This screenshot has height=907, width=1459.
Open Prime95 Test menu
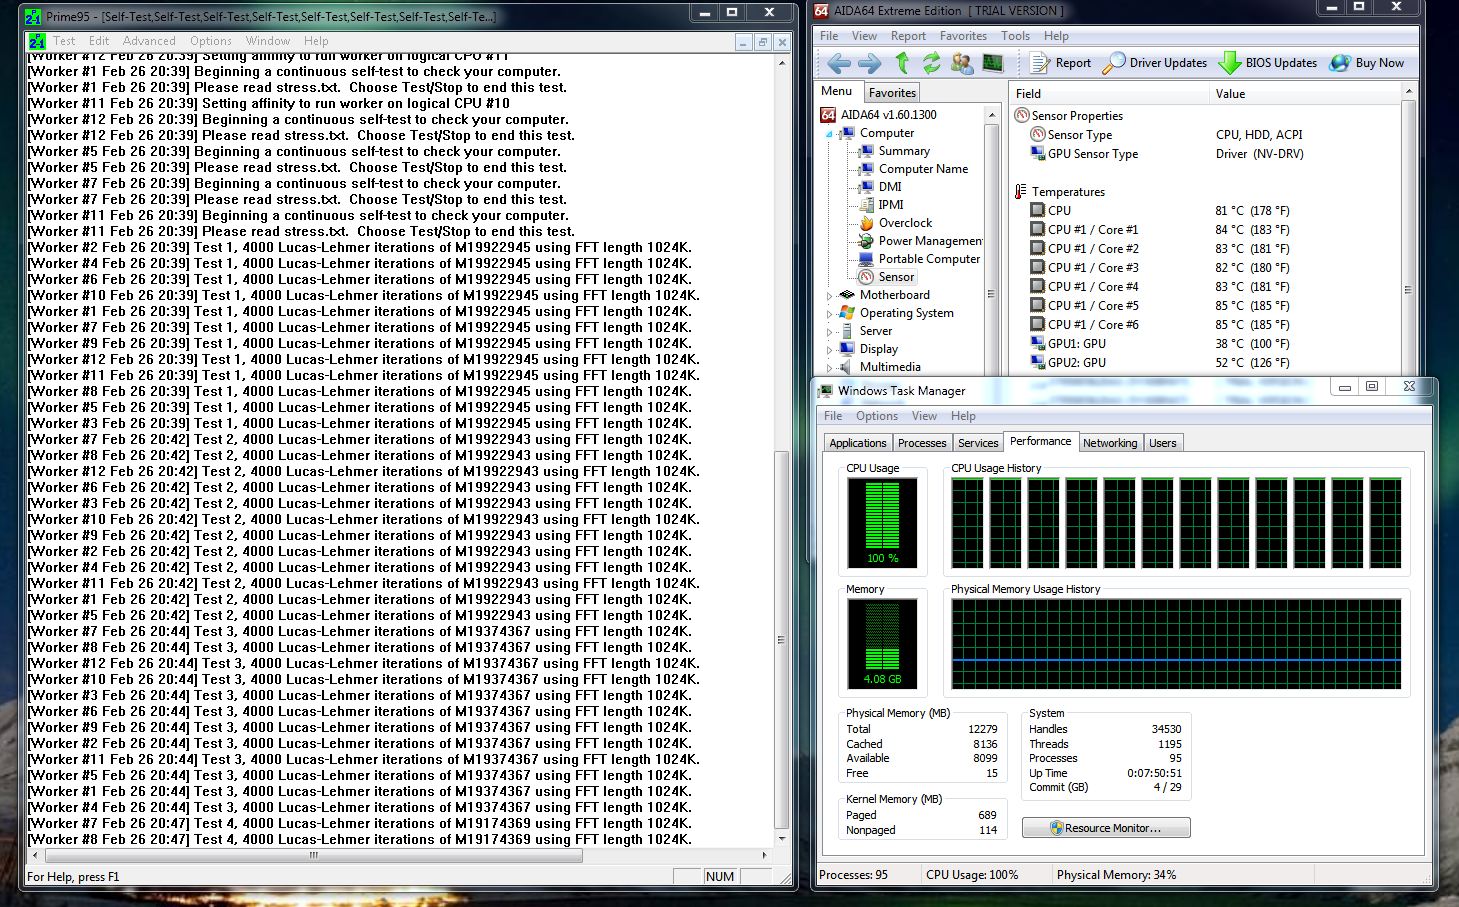coord(64,41)
